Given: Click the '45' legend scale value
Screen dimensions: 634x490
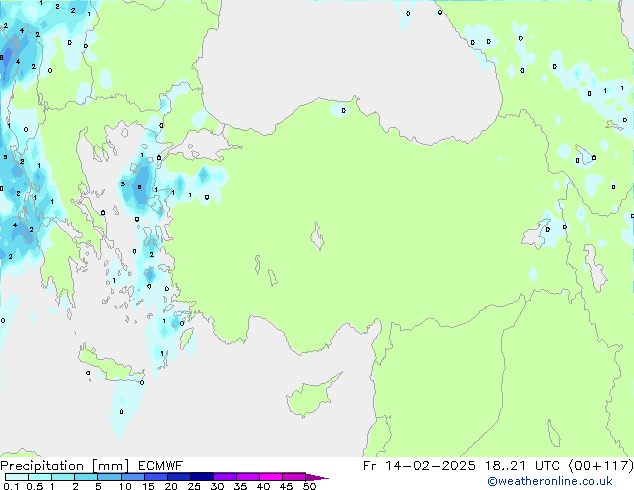Looking at the screenshot, I should [x=286, y=486].
